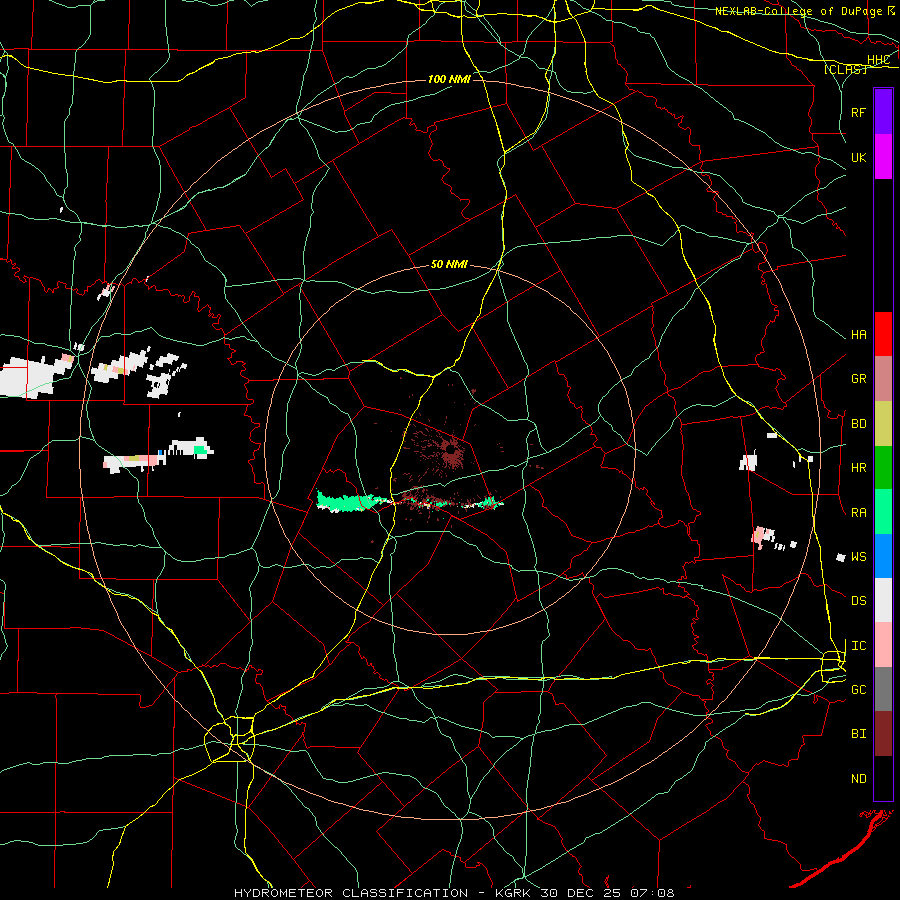
Task: Click the UK legend label
Action: [x=858, y=157]
